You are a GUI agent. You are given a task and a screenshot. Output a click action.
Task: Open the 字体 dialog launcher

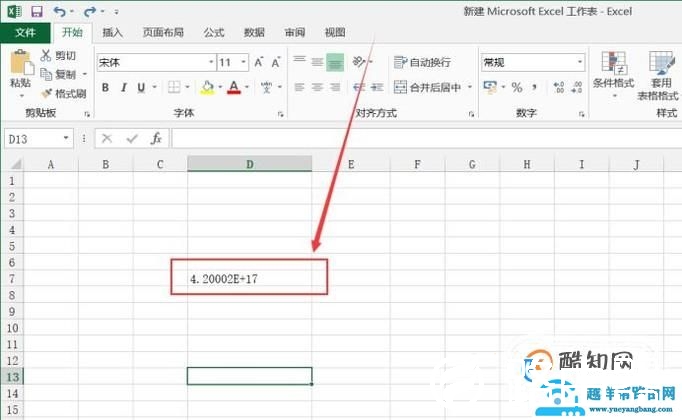tap(281, 114)
